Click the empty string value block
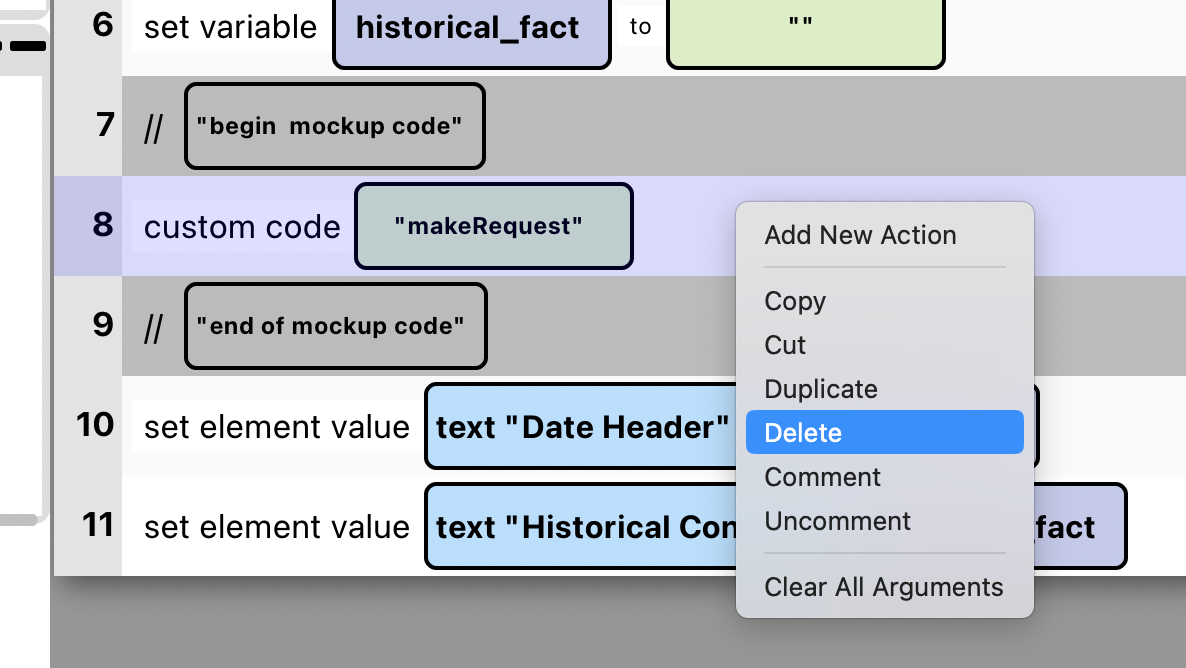The width and height of the screenshot is (1186, 668). [x=806, y=30]
